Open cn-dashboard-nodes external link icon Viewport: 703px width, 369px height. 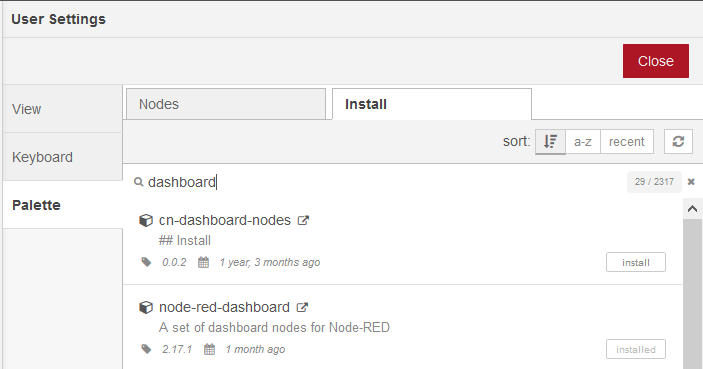304,220
